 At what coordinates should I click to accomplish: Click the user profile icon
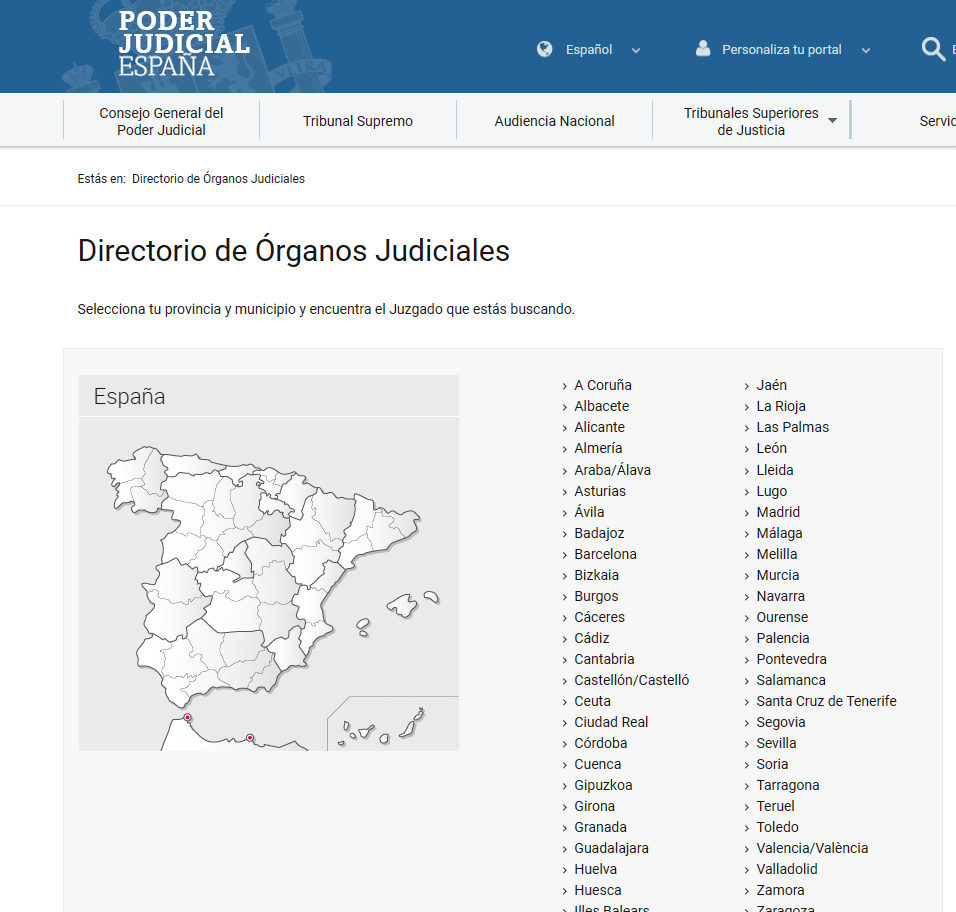[x=703, y=49]
